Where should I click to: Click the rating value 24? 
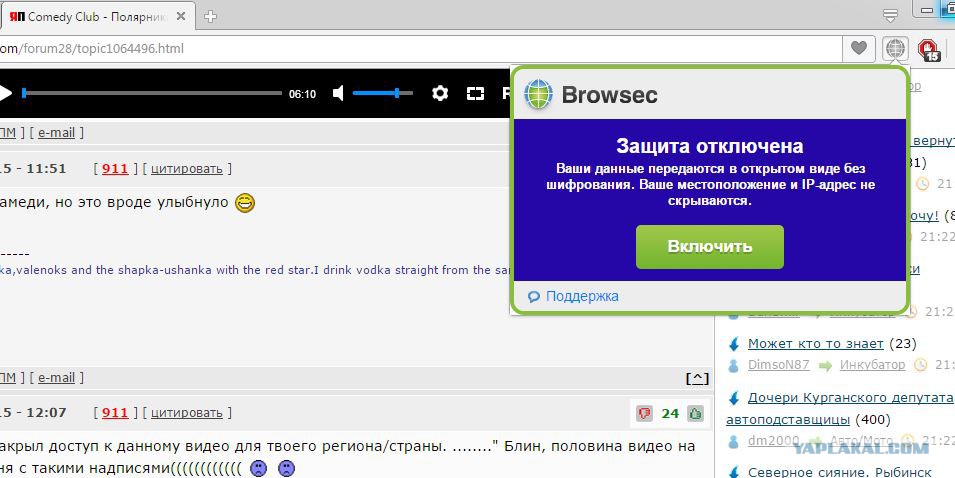coord(670,414)
